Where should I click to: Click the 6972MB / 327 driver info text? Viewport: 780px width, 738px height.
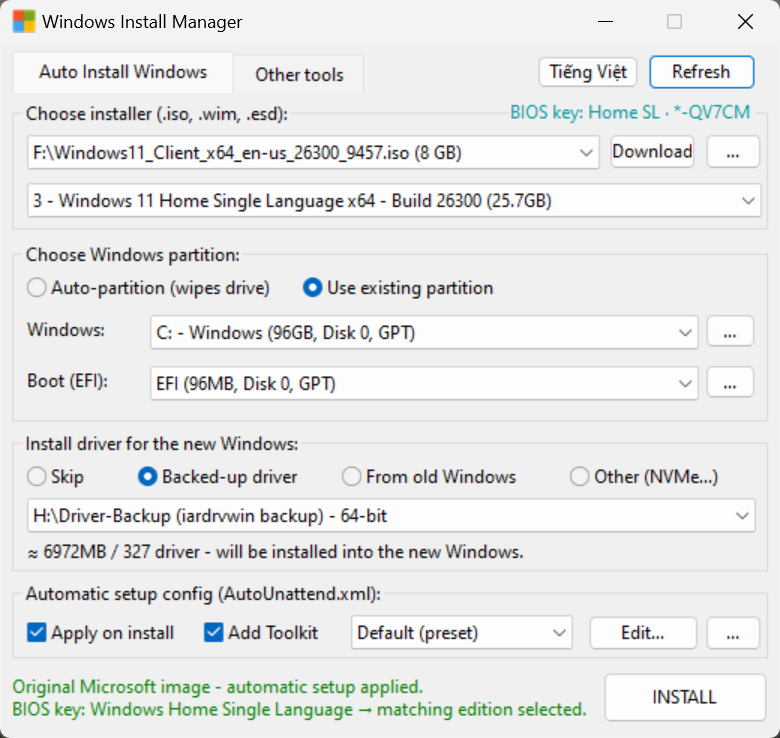tap(275, 552)
